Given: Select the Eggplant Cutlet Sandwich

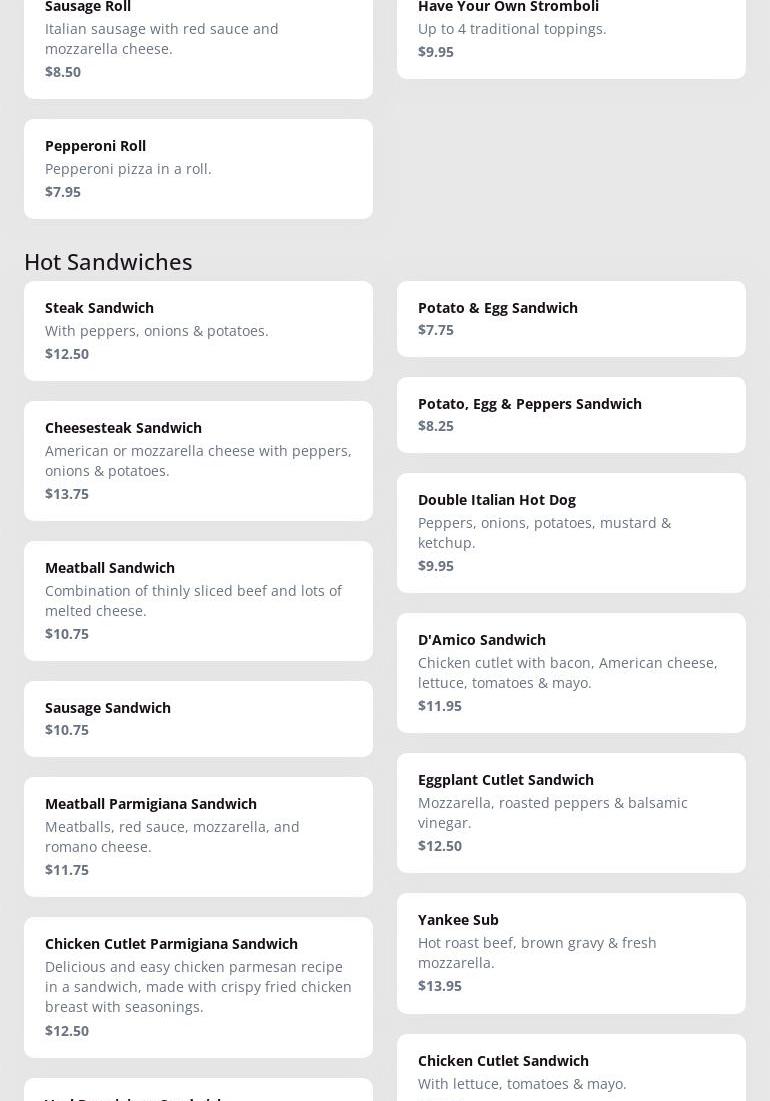Looking at the screenshot, I should tap(571, 812).
